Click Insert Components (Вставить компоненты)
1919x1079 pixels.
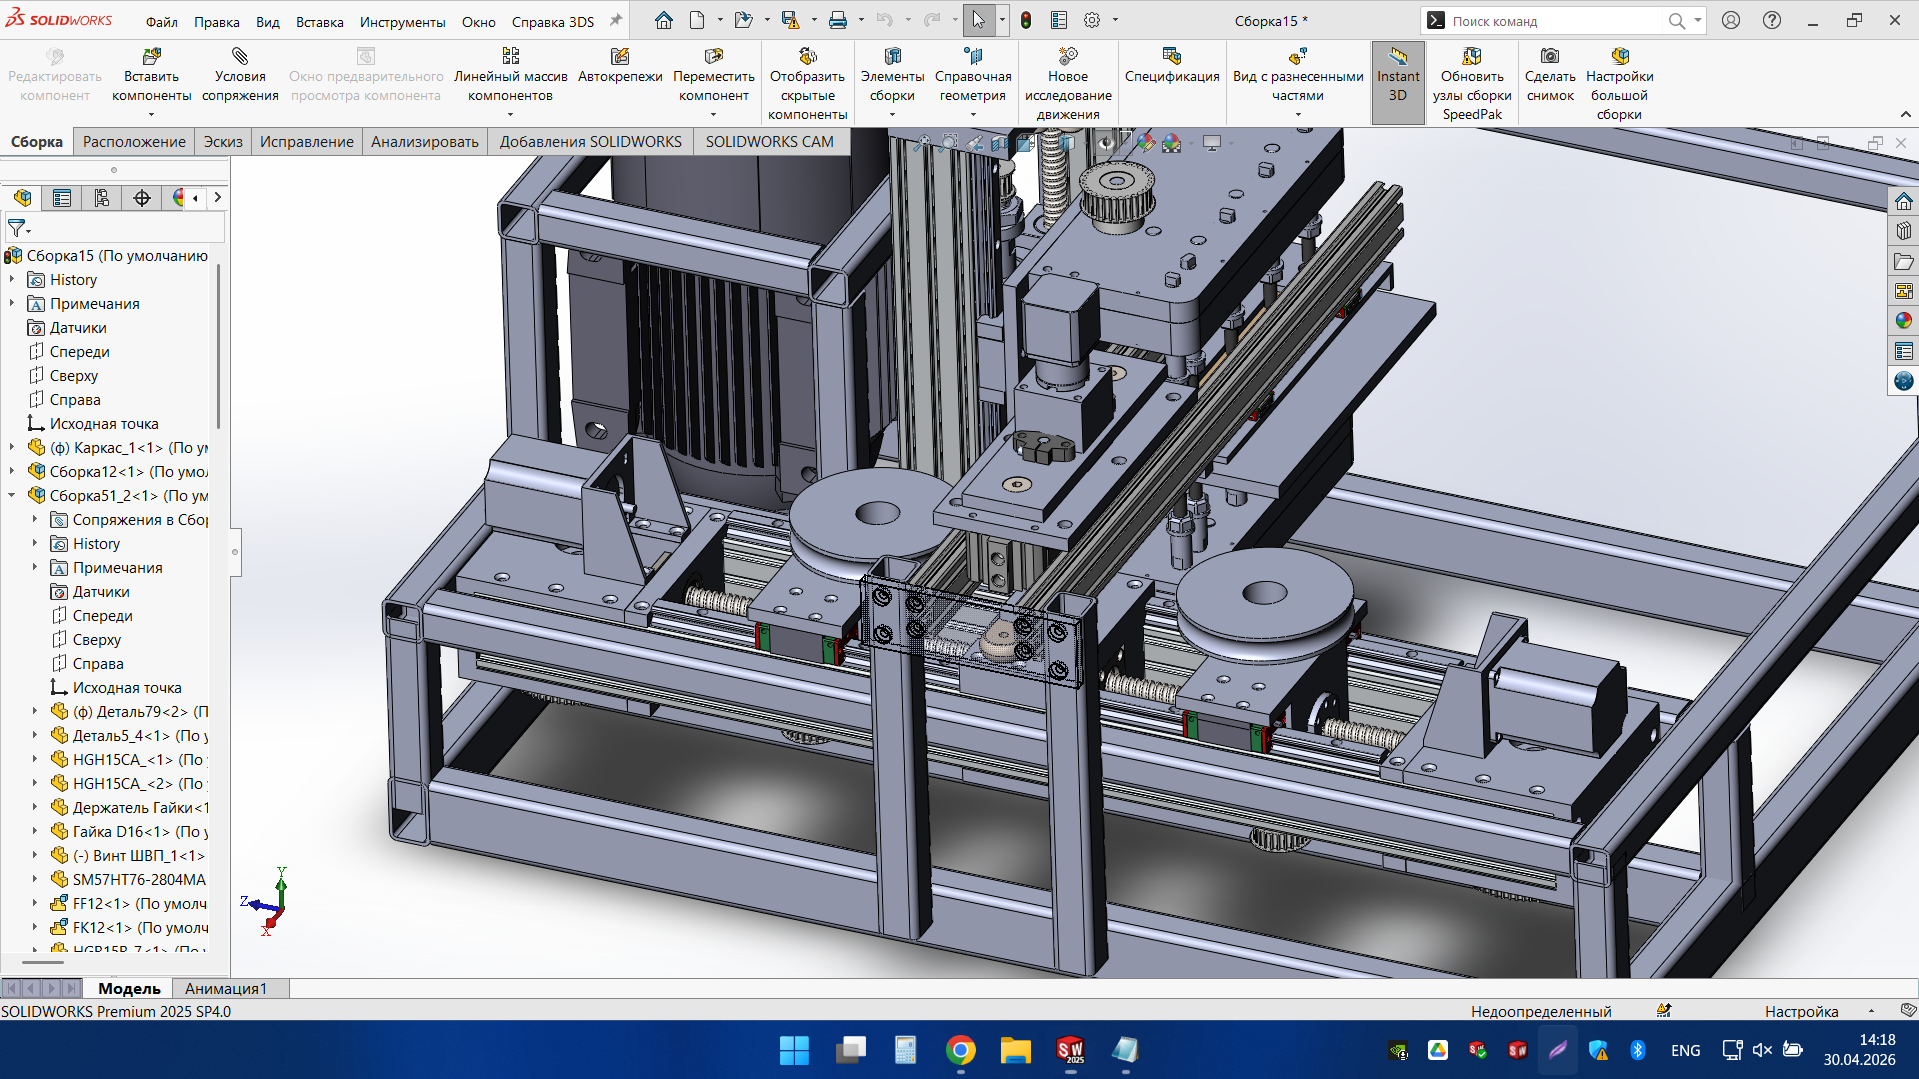coord(151,75)
